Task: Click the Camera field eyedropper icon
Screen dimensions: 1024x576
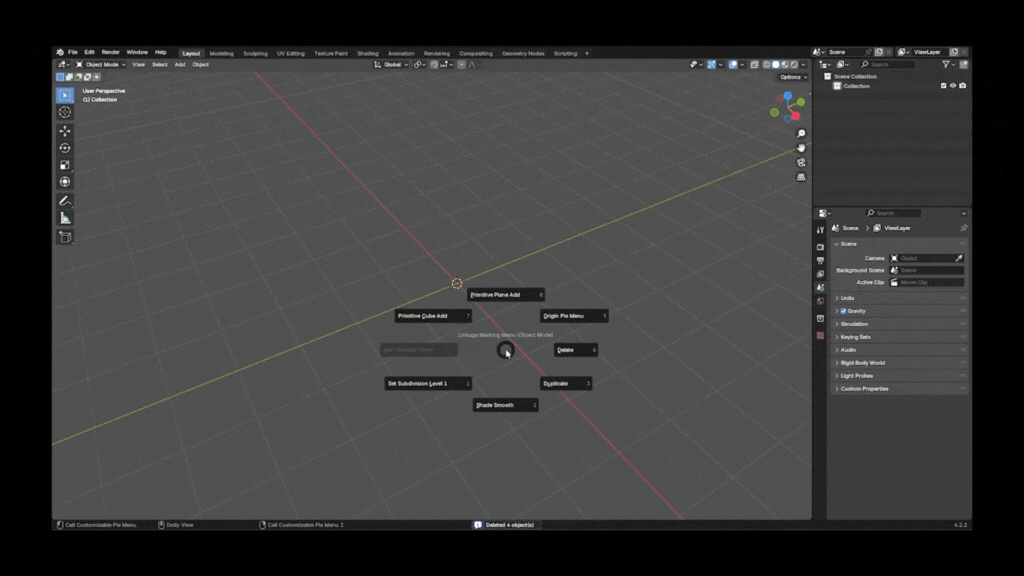Action: [959, 259]
